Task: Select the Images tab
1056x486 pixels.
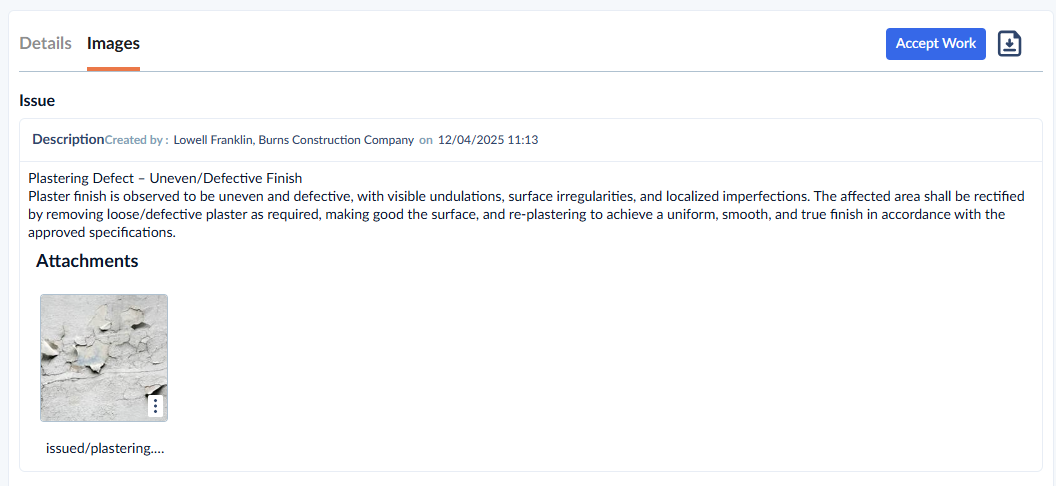Action: coord(113,44)
